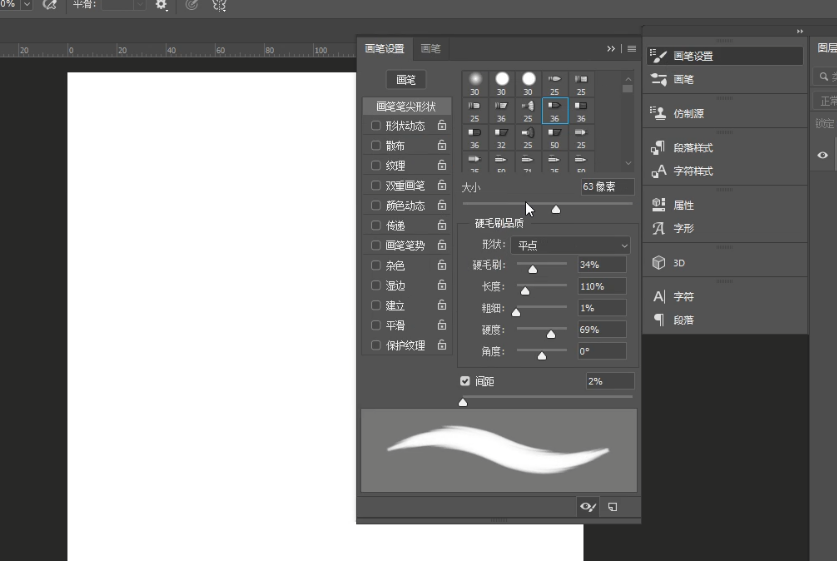Select the 32 size brush tip thumbnail
The width and height of the screenshot is (837, 561).
click(x=501, y=137)
